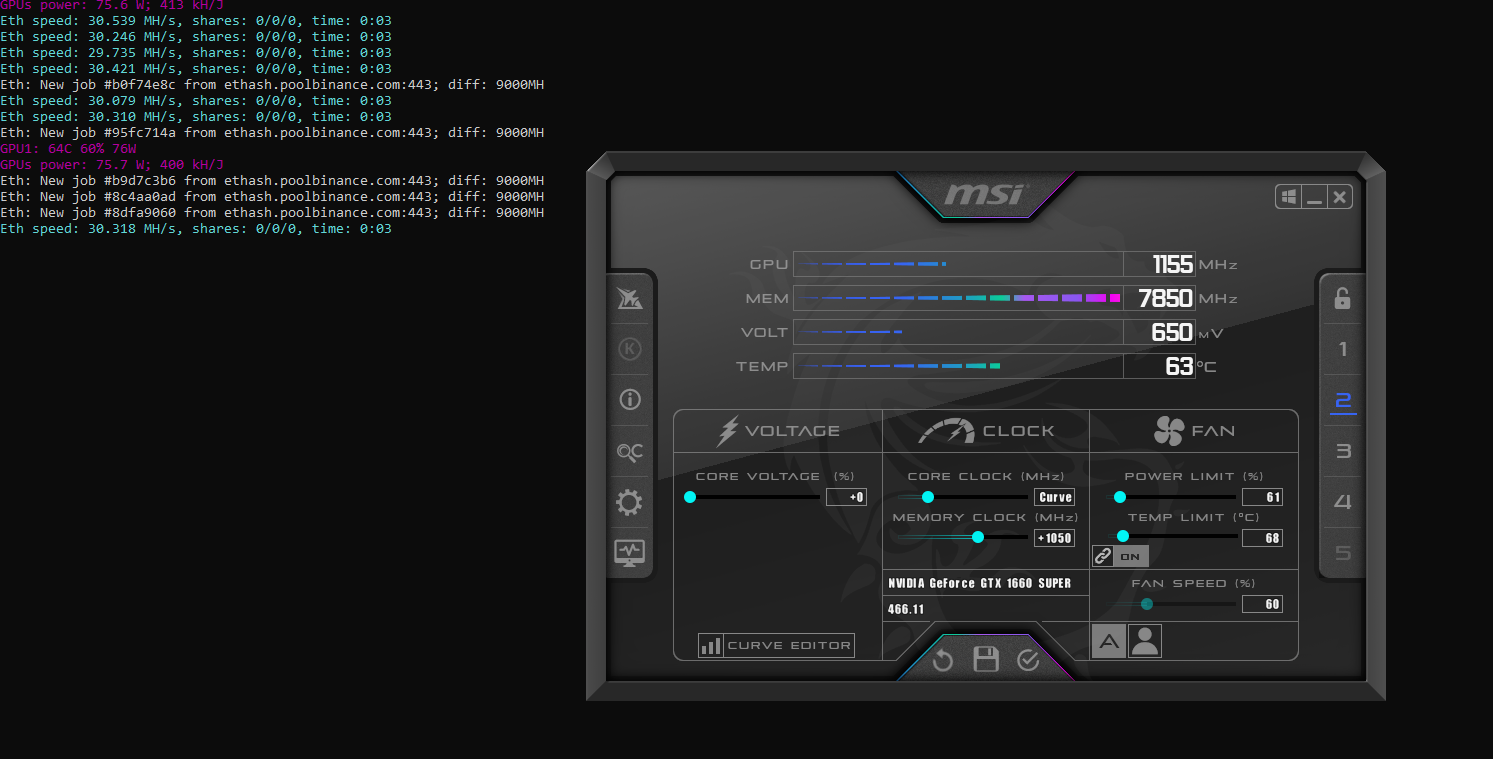Toggle Windows startup icon in Afterburner title

(1289, 197)
